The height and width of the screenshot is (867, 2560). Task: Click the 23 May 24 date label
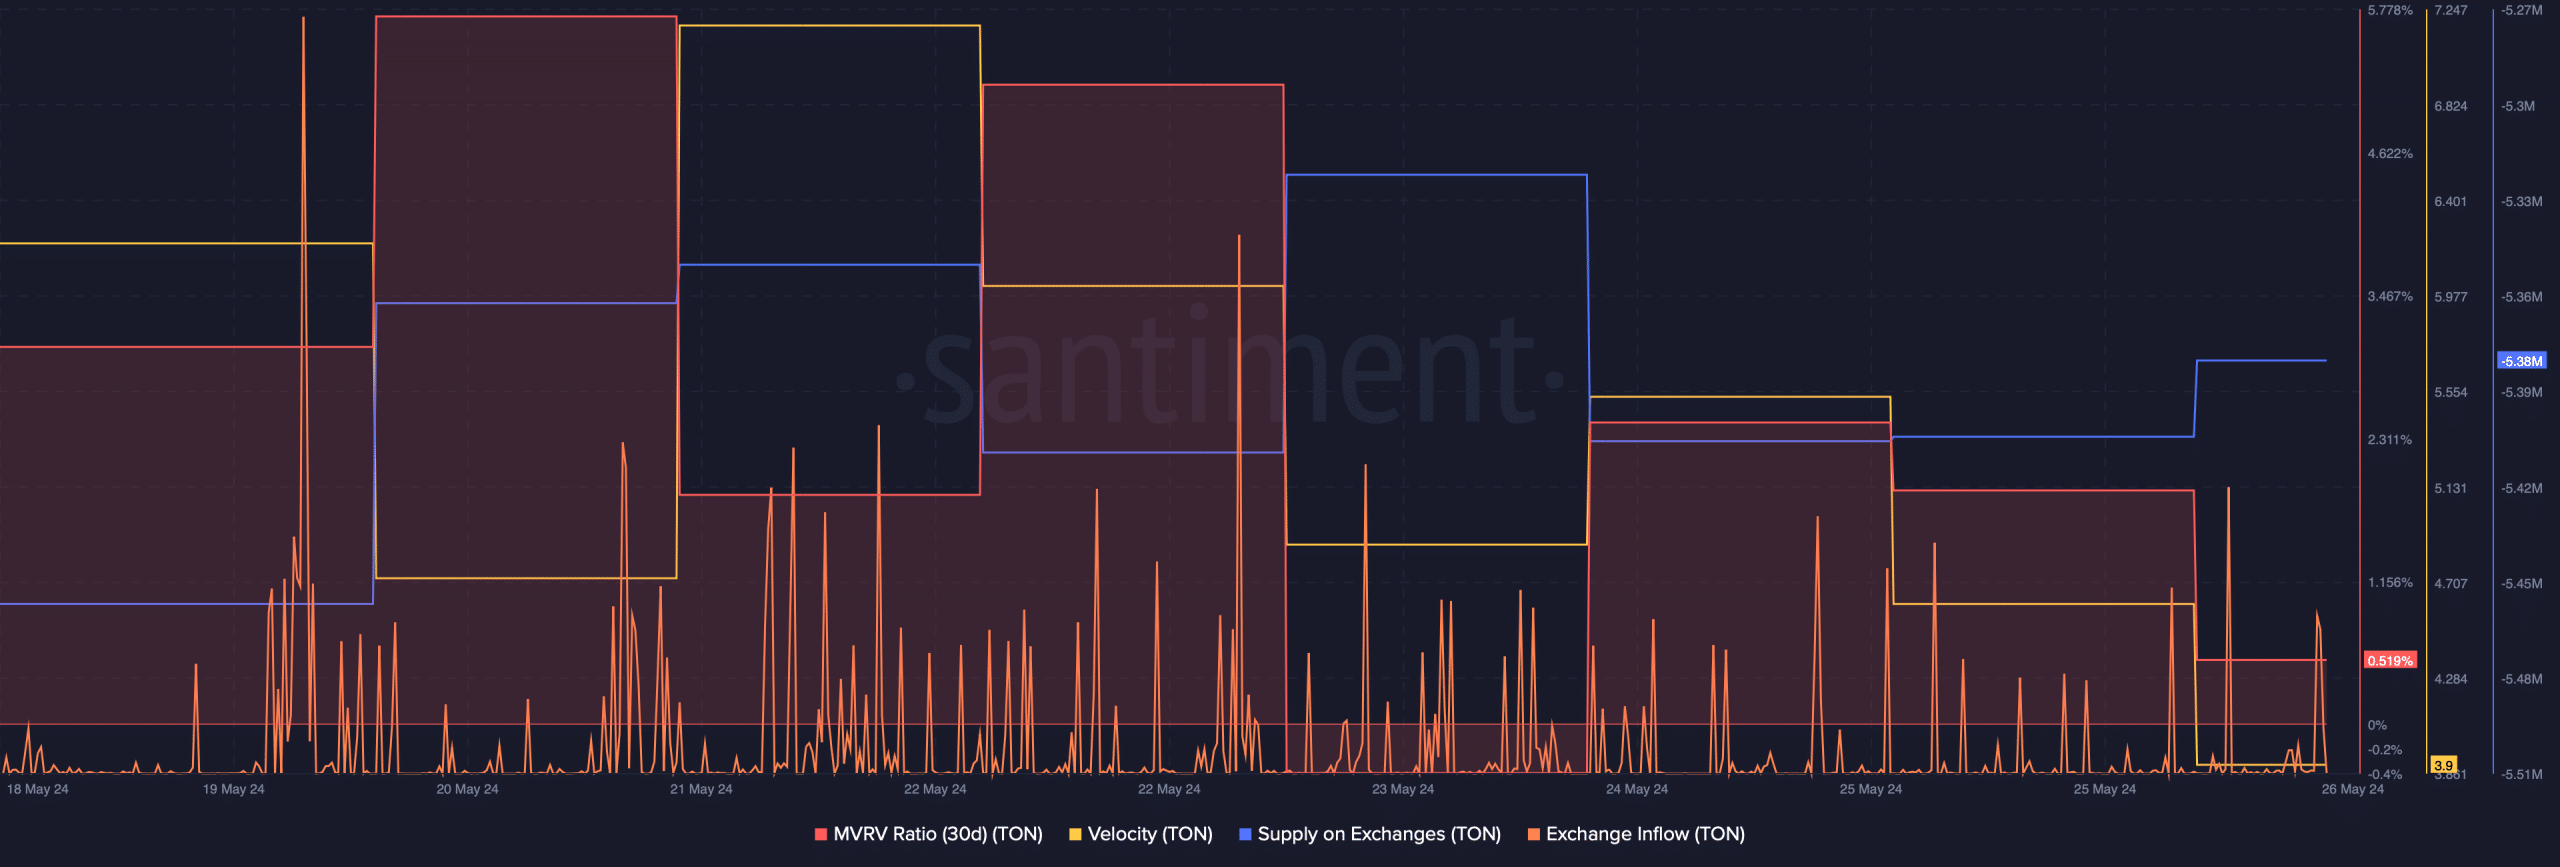pyautogui.click(x=1403, y=789)
